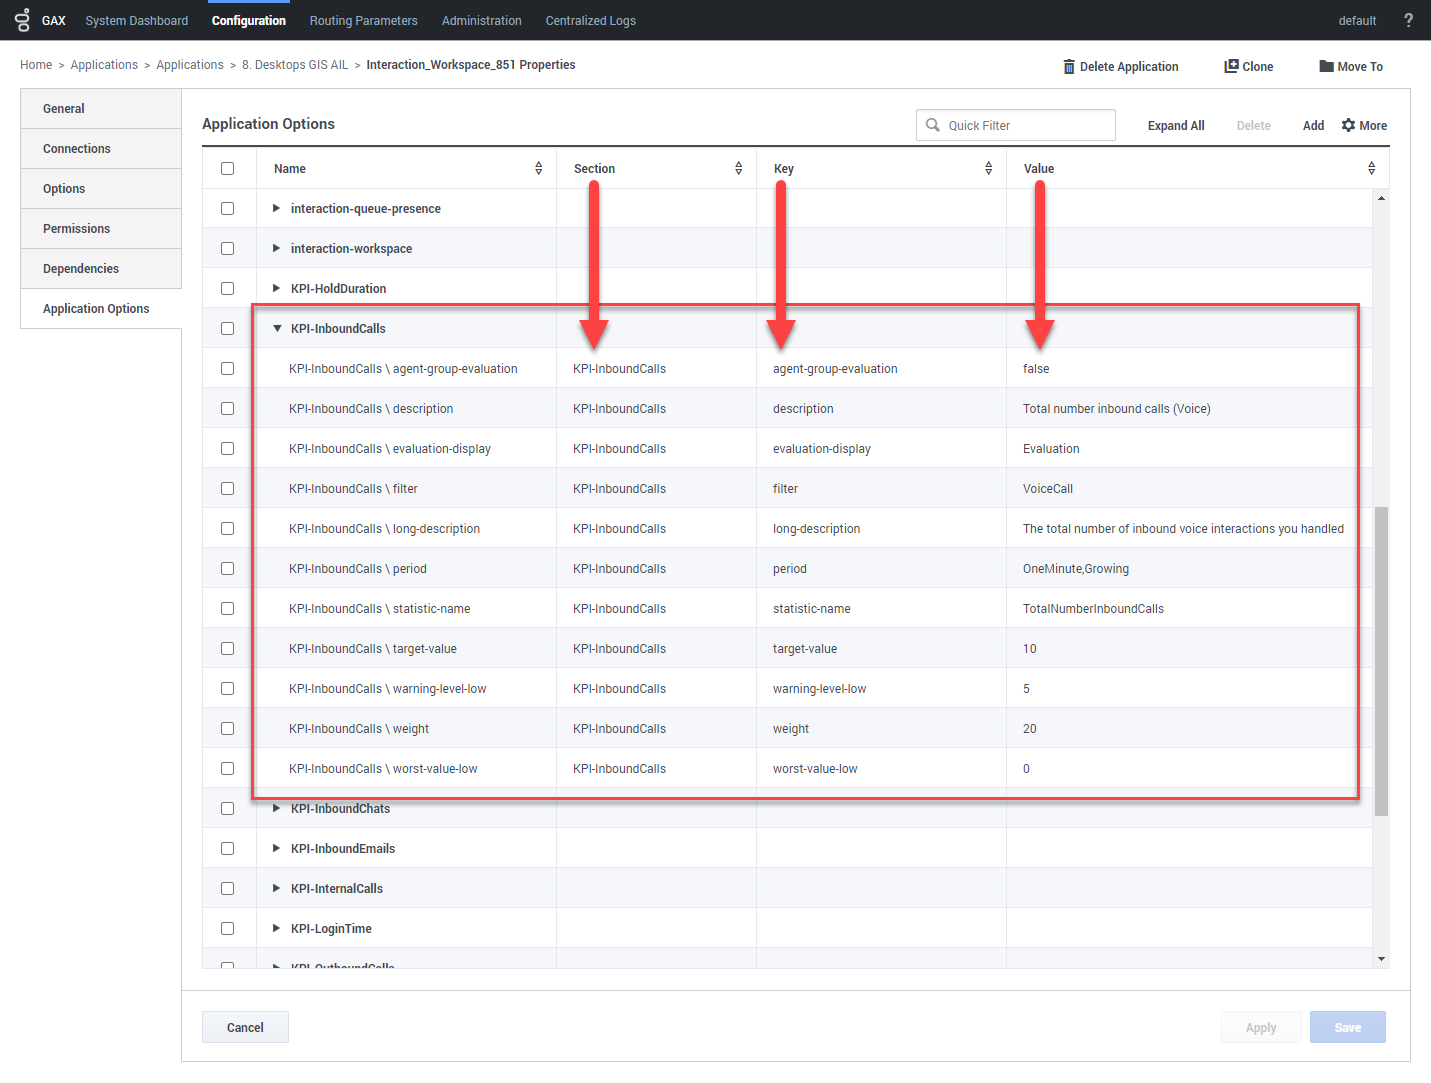The height and width of the screenshot is (1083, 1431).
Task: Click the Clone application icon
Action: (1231, 66)
